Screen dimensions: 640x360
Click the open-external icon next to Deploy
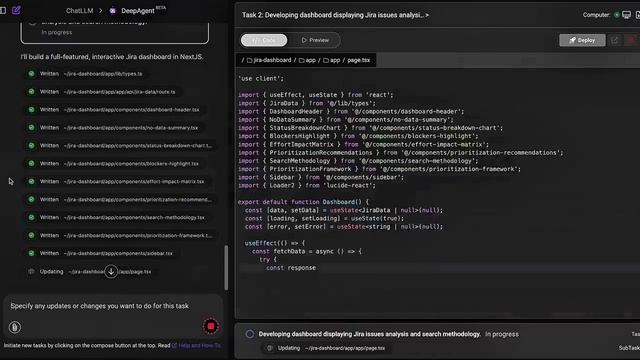(615, 40)
